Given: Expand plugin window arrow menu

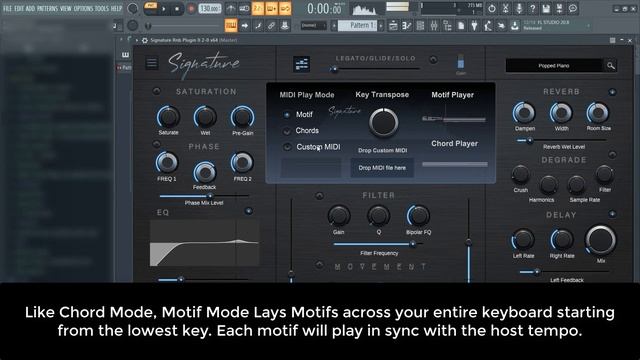Looking at the screenshot, I should pos(136,40).
